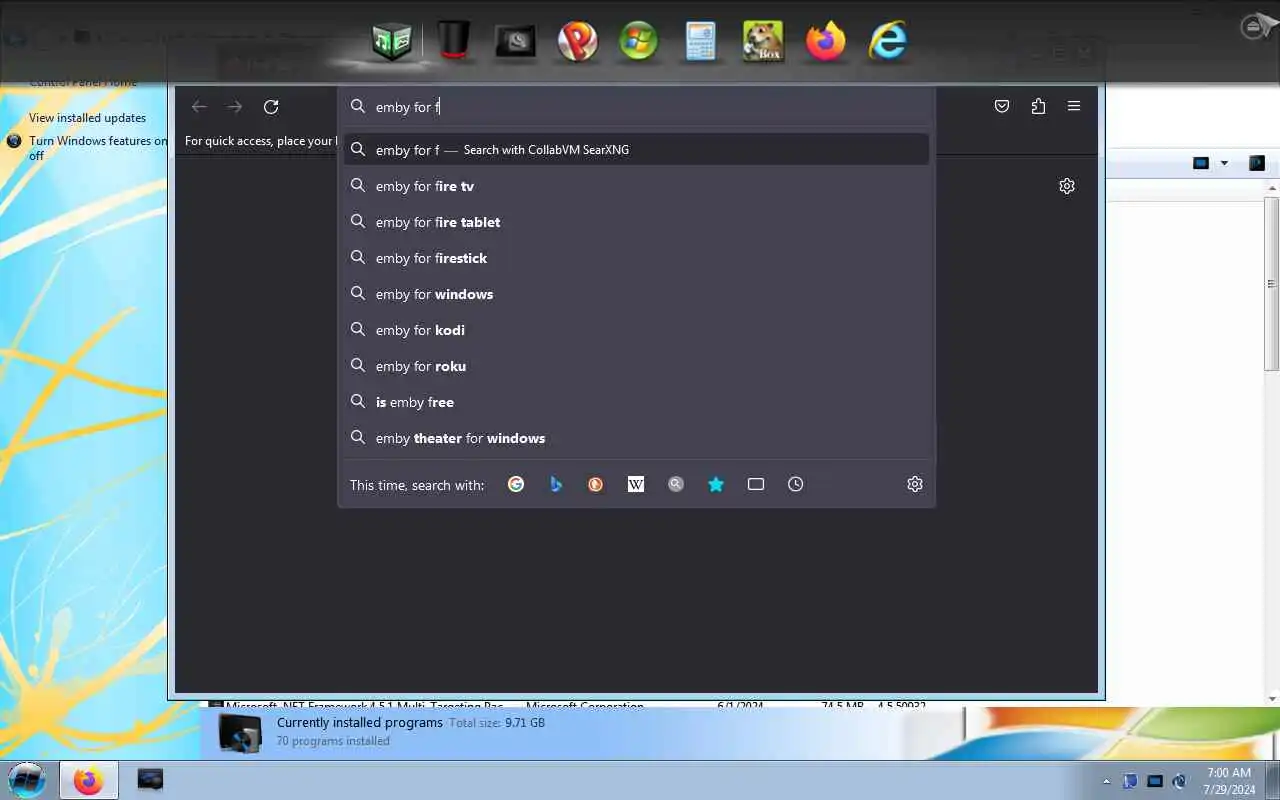Click the view icon in Programs window toolbar
Image resolution: width=1280 pixels, height=800 pixels.
(1201, 163)
